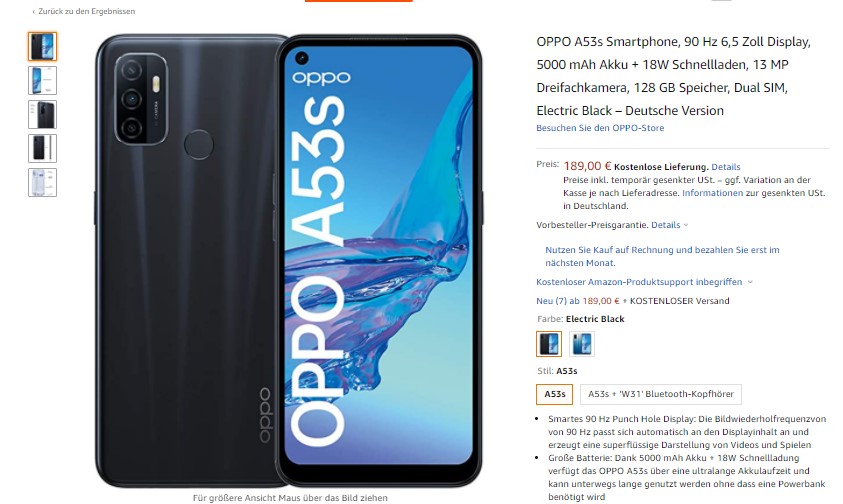Click the 189,00 € price text

(587, 166)
